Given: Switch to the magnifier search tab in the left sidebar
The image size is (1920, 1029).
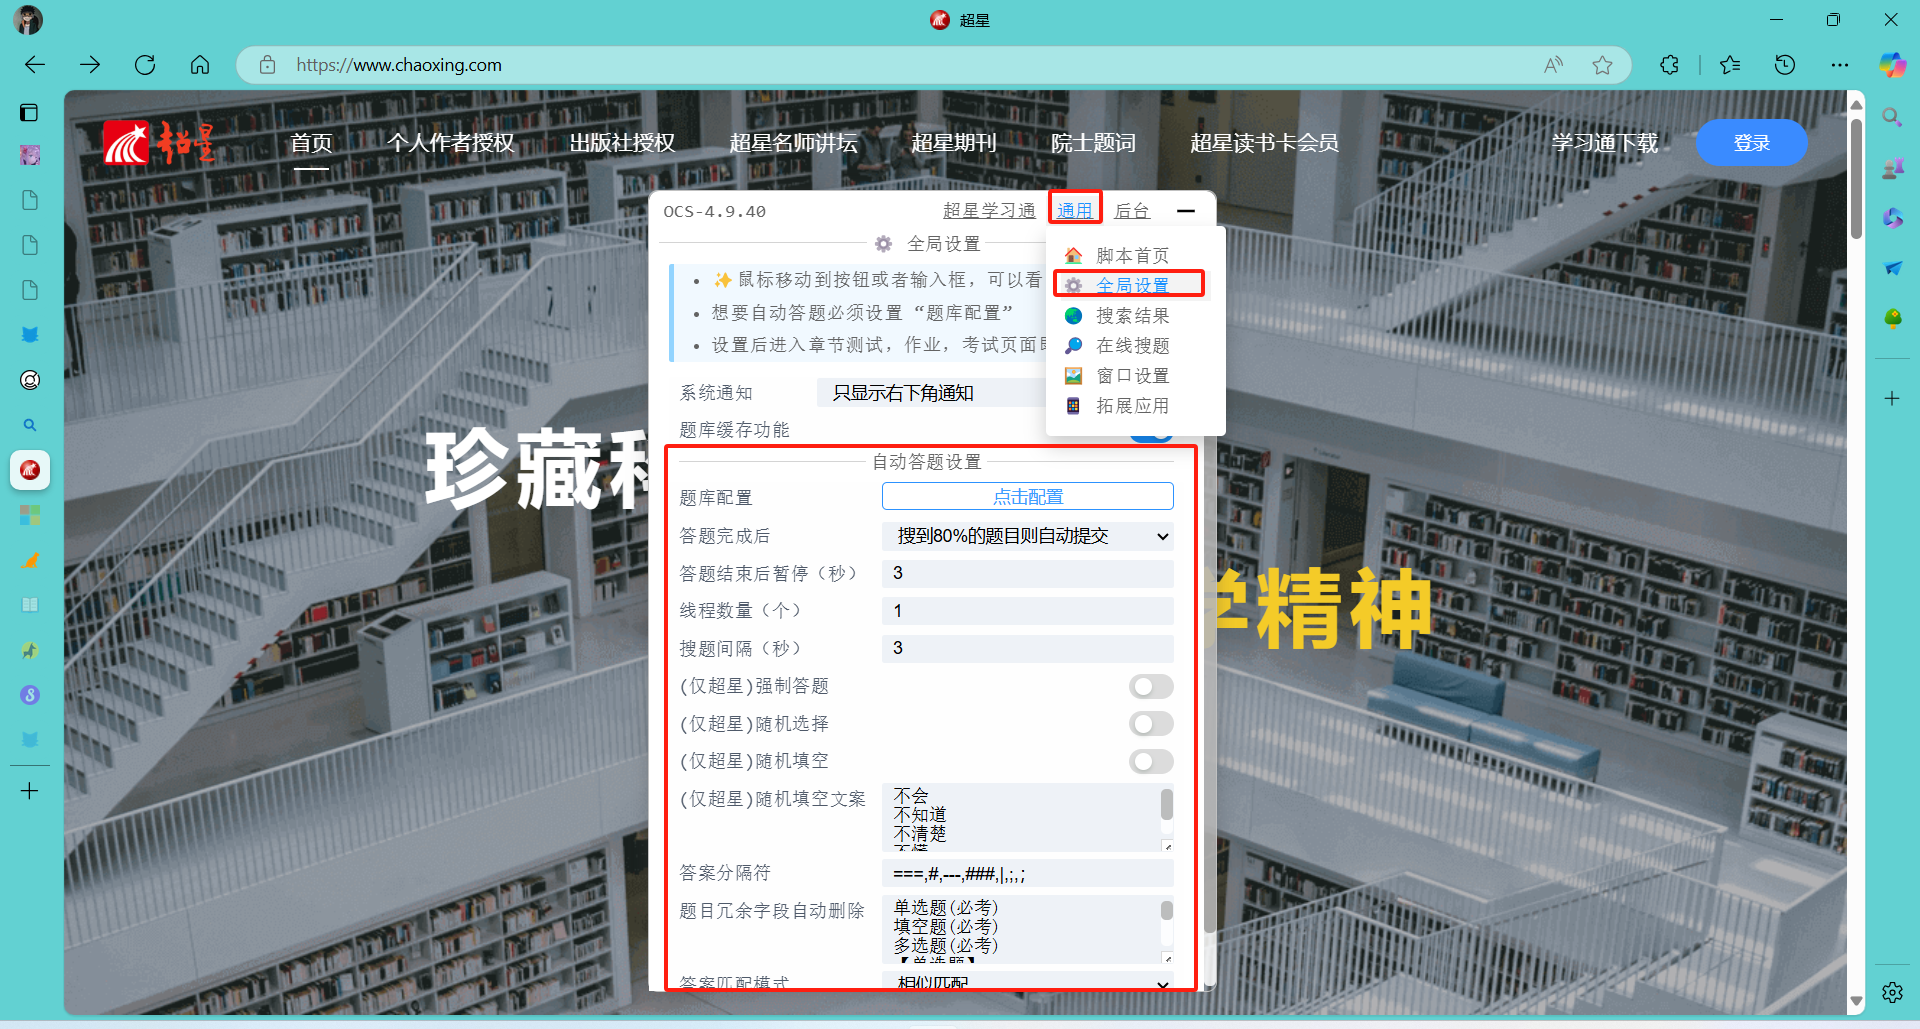Looking at the screenshot, I should (30, 425).
